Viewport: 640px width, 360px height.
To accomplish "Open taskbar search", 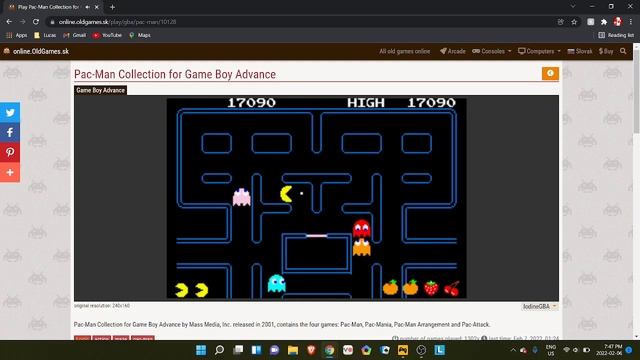I will (x=219, y=350).
